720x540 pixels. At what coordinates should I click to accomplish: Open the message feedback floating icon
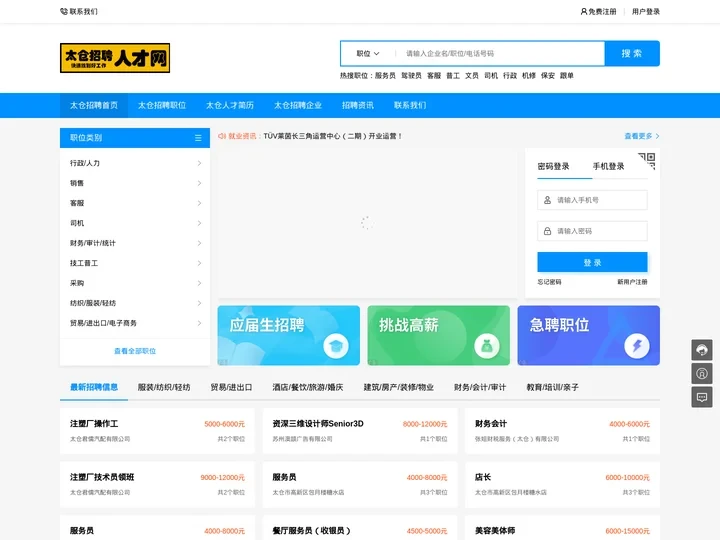tap(702, 397)
